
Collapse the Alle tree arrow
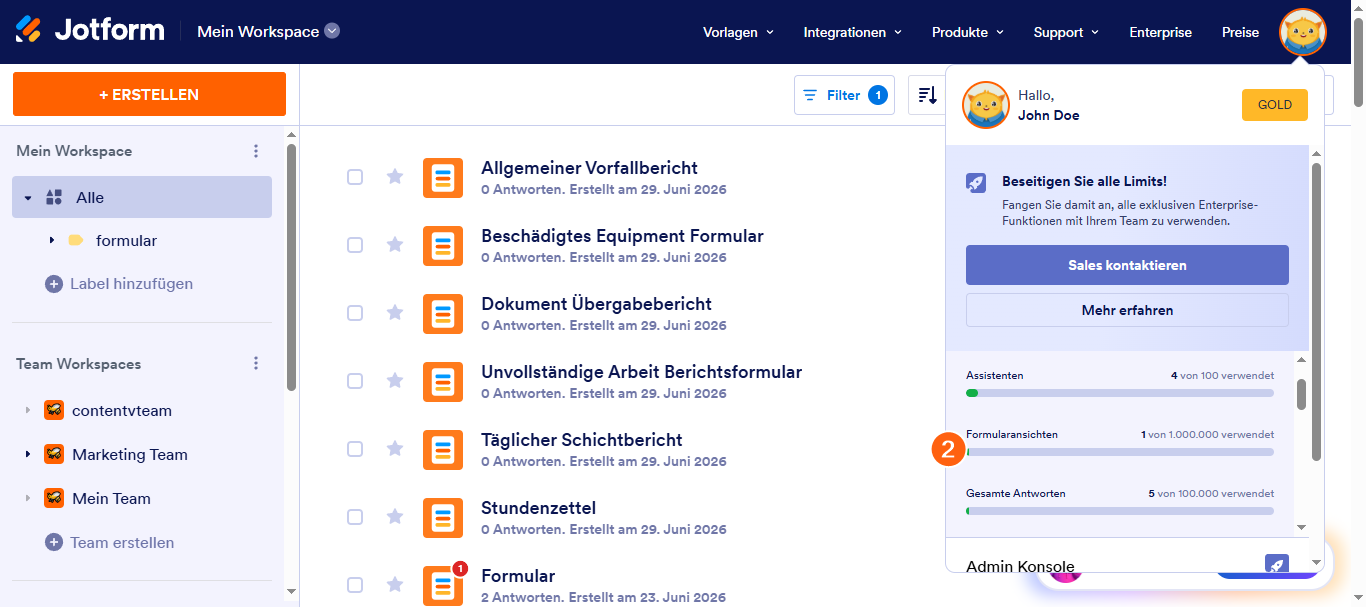coord(28,198)
